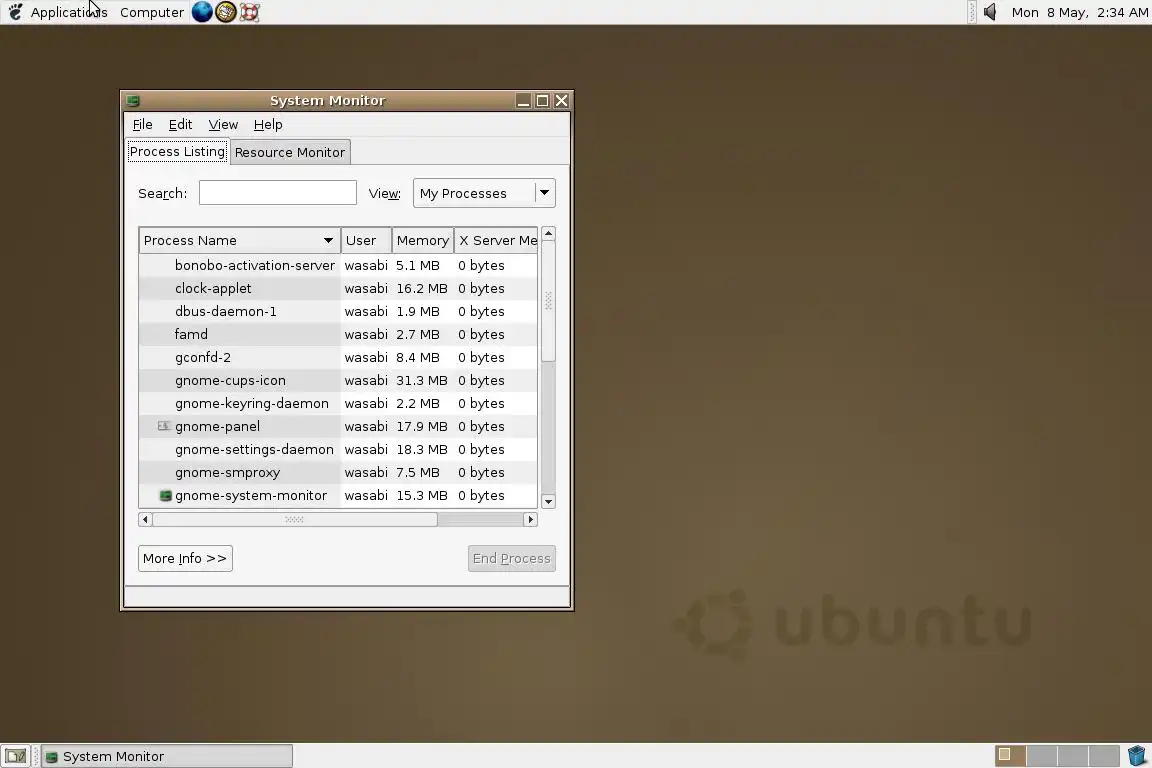The image size is (1152, 768).
Task: Close the System Monitor window
Action: [x=561, y=101]
